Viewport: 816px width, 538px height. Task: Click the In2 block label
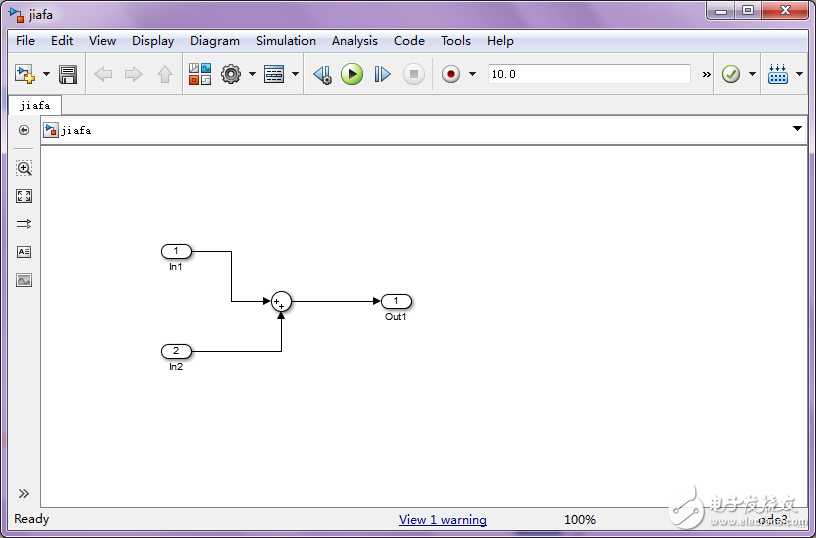pyautogui.click(x=176, y=366)
